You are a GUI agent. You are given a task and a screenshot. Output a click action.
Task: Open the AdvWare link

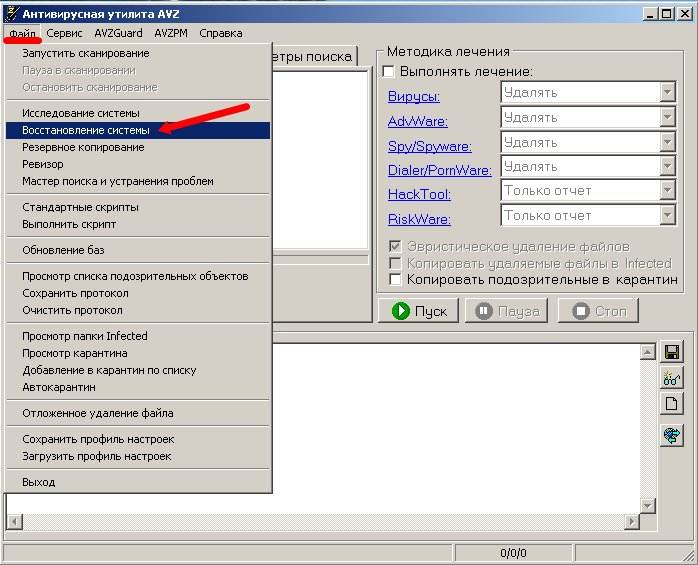pos(418,121)
